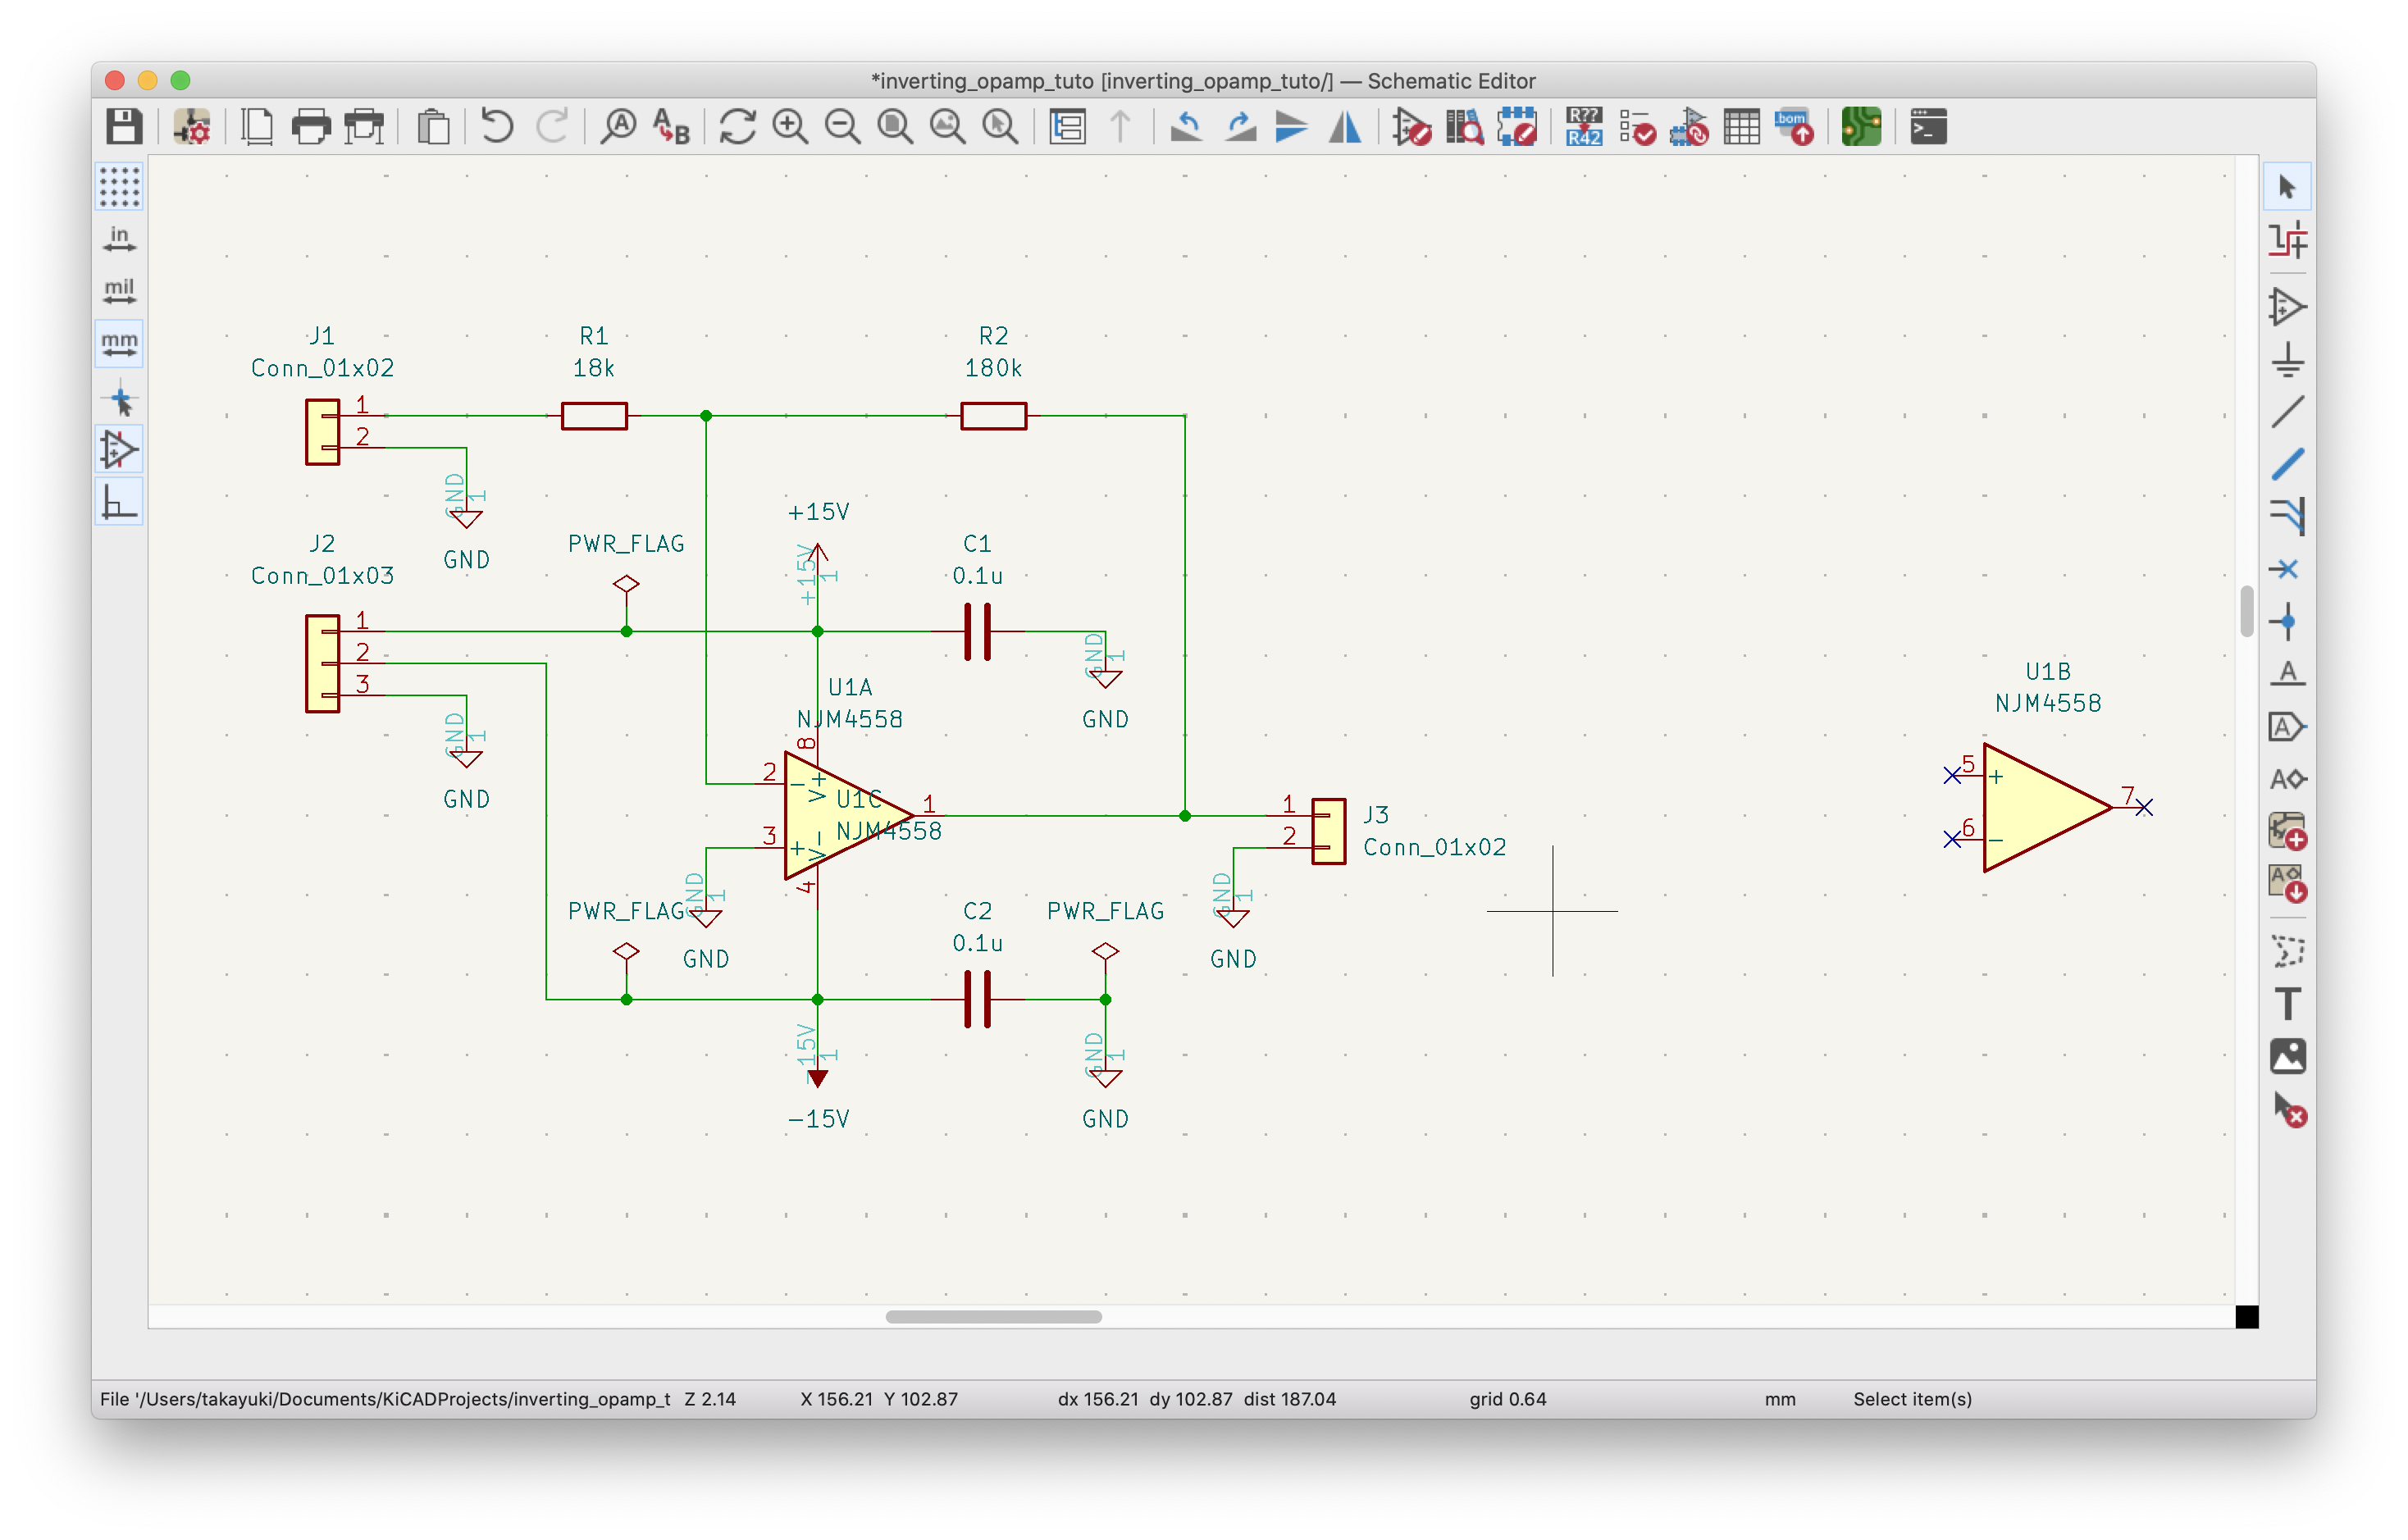Paste from clipboard
Viewport: 2408px width, 1540px height.
click(x=433, y=127)
